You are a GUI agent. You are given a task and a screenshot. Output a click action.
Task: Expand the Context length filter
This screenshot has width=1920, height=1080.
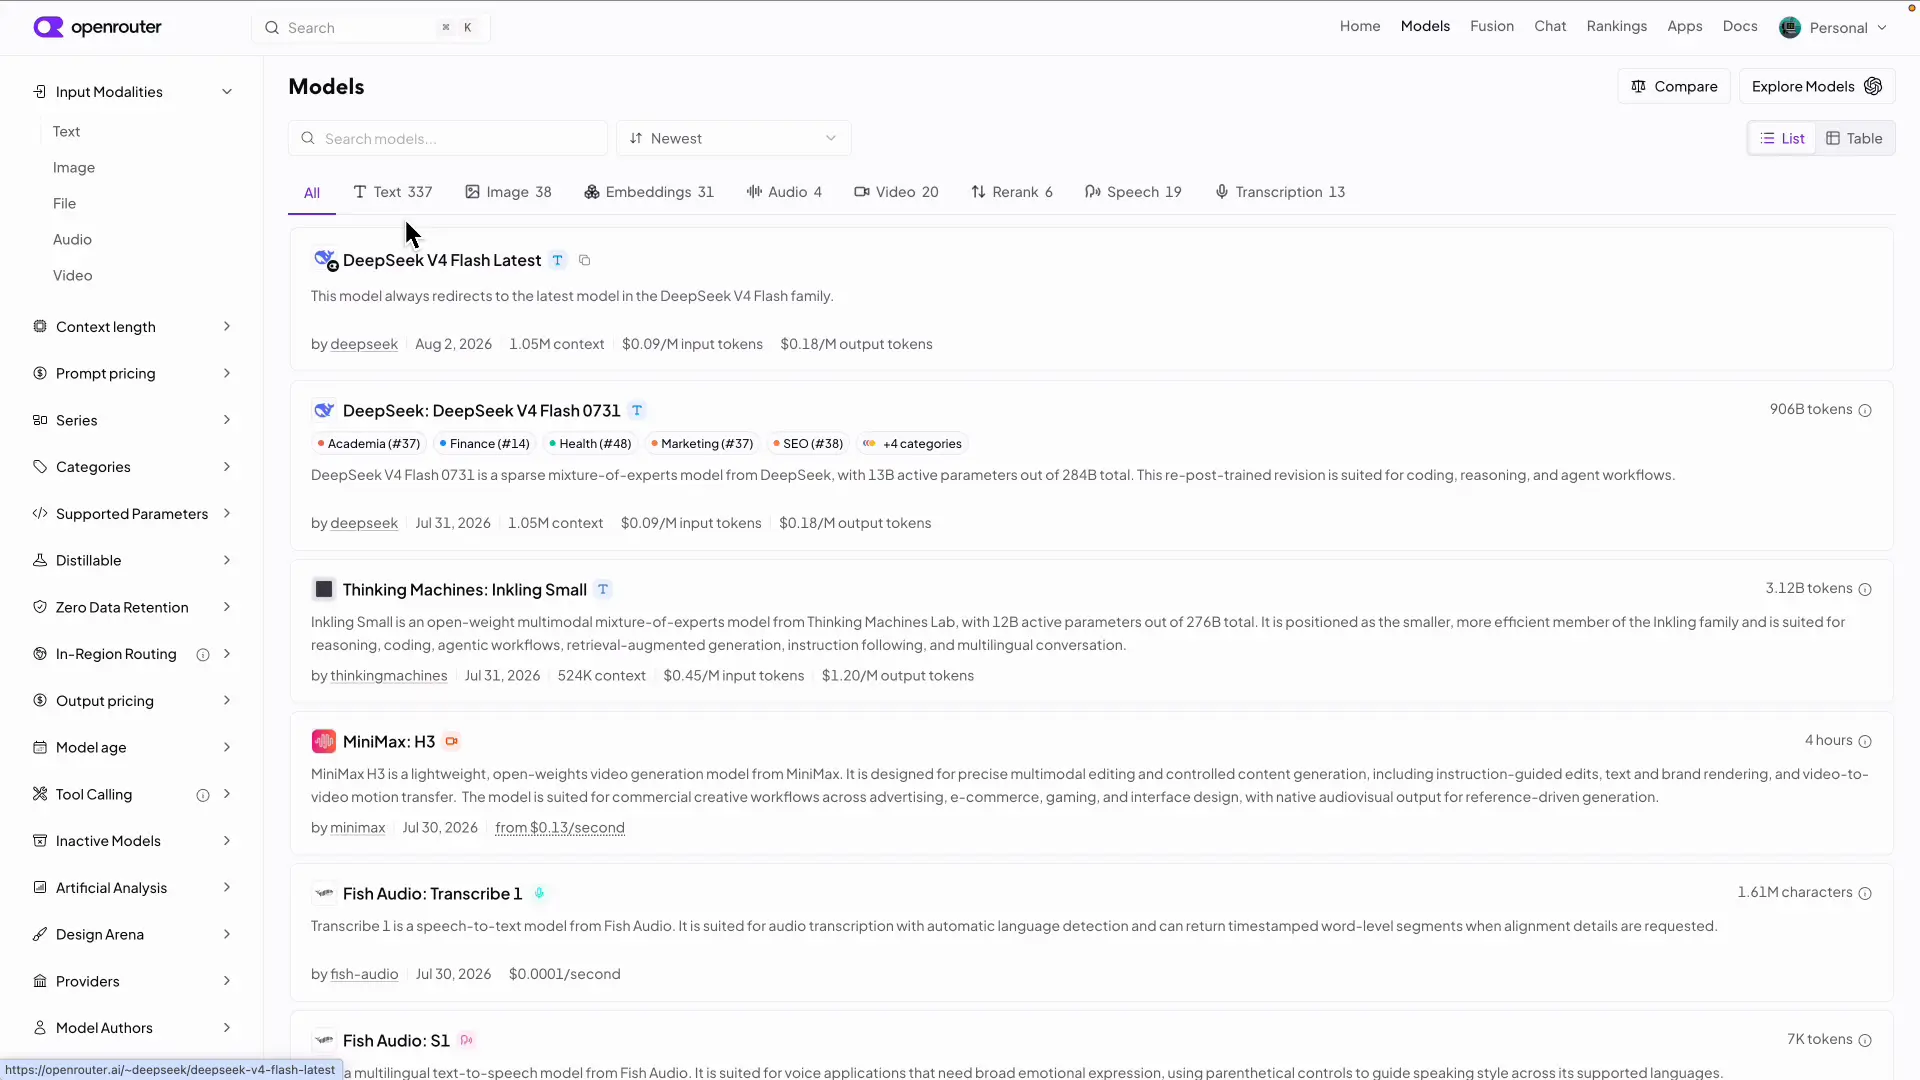point(133,327)
